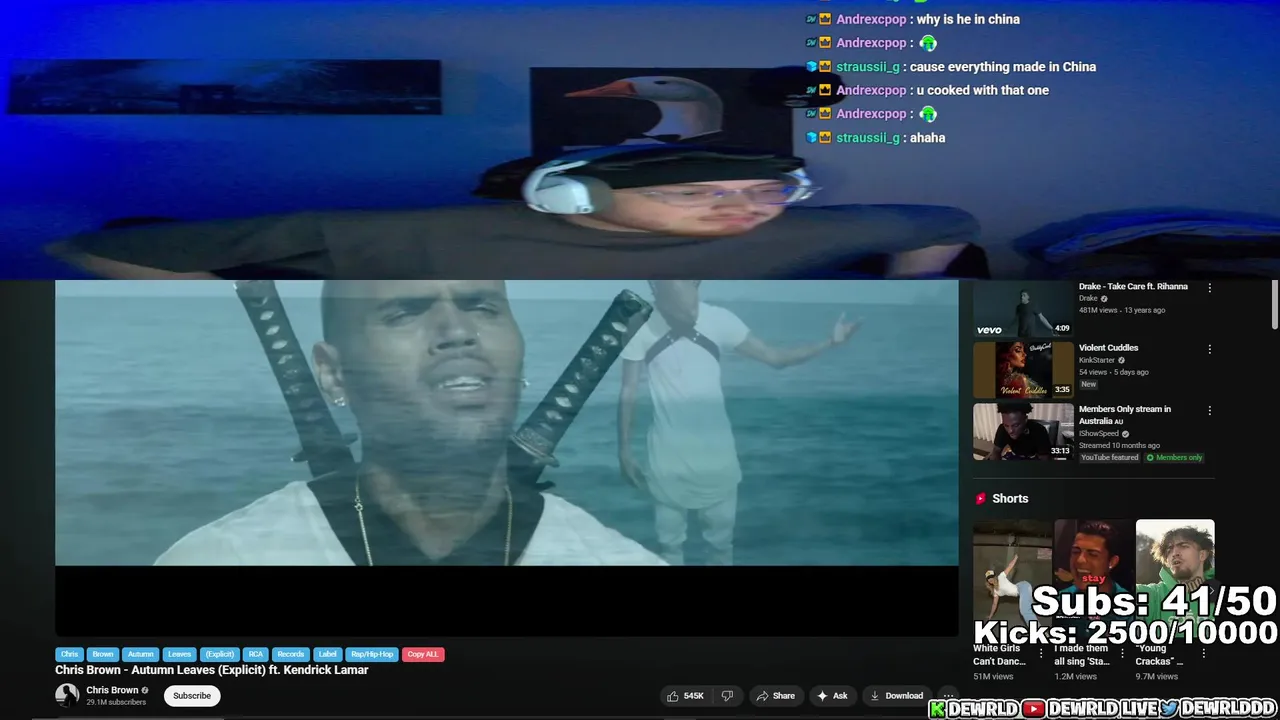Open 'Members Only stream in Australia' title
The image size is (1280, 720).
pos(1125,415)
